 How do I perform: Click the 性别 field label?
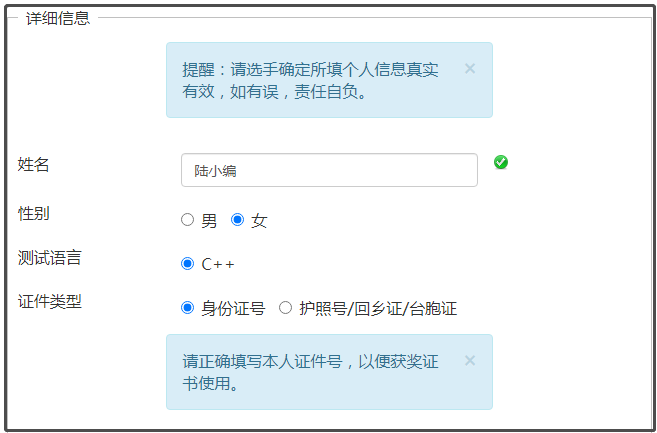(34, 213)
